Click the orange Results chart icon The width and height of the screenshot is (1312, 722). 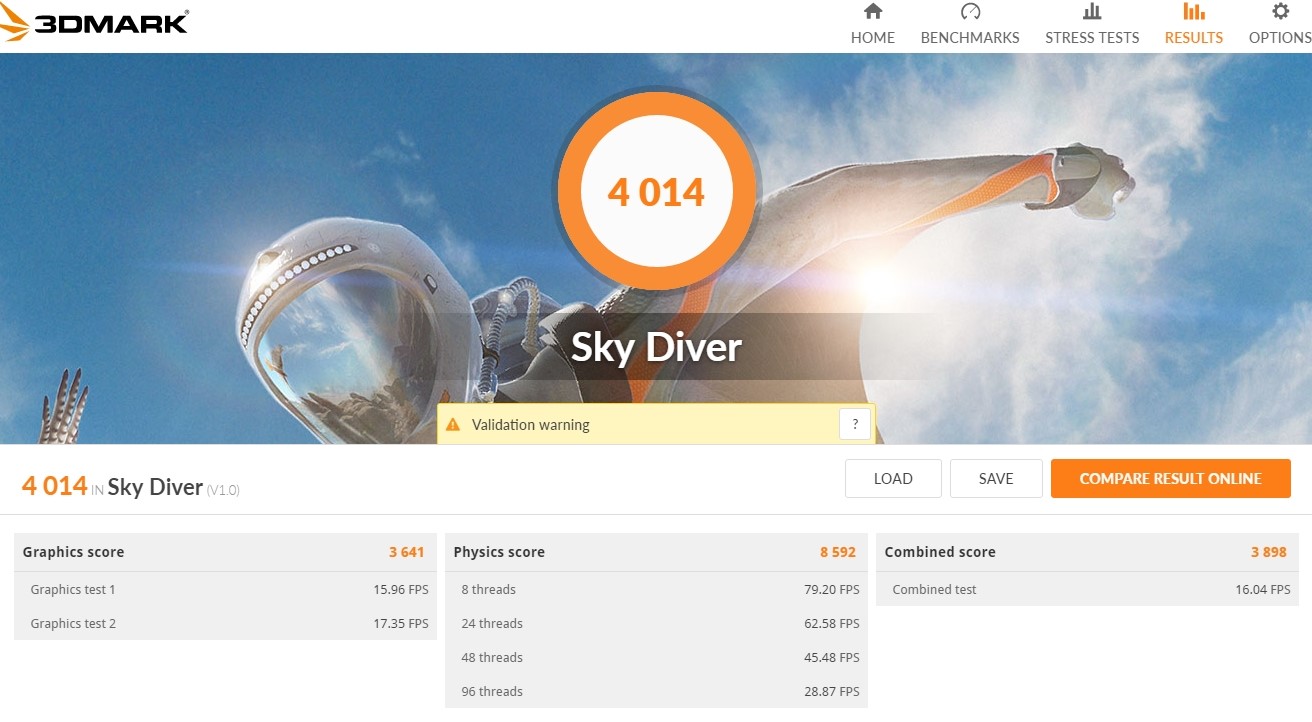pos(1194,12)
